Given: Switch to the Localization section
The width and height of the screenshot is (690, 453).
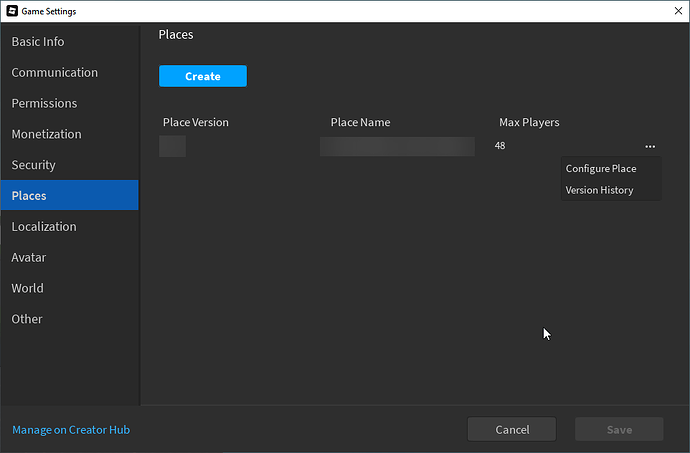Looking at the screenshot, I should click(x=44, y=227).
